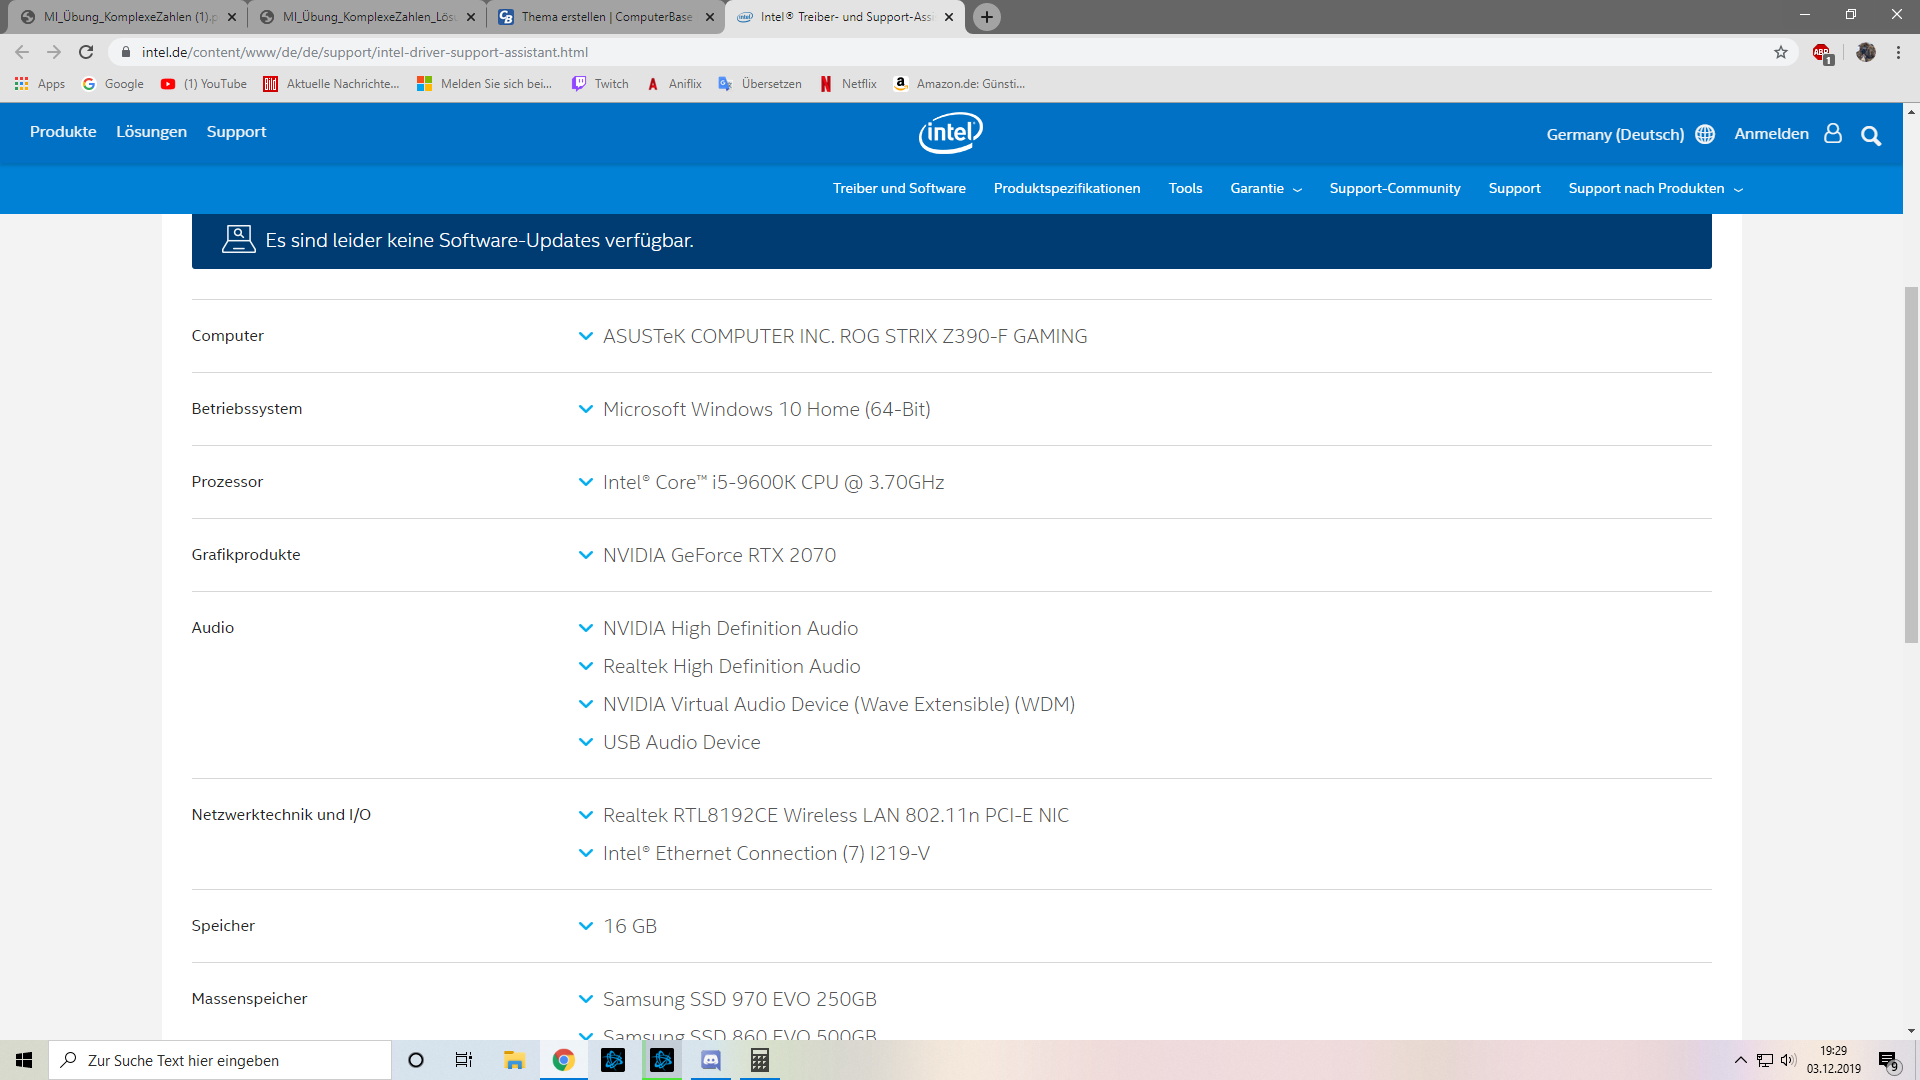Open the adblock extension icon

(x=1822, y=53)
